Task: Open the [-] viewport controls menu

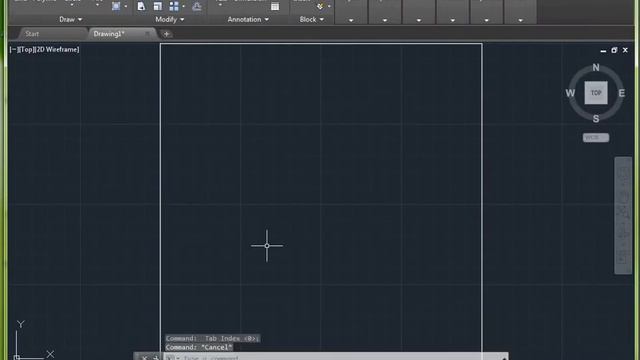Action: click(x=13, y=49)
